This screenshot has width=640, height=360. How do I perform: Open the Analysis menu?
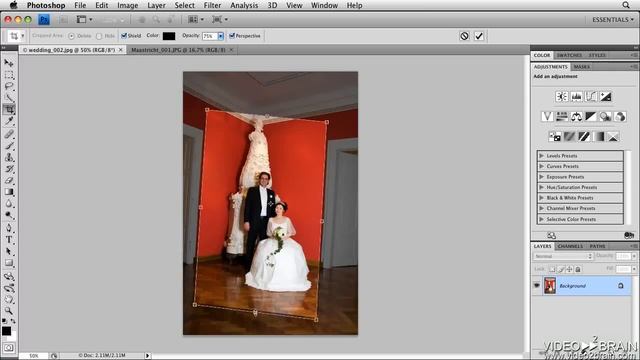(x=244, y=5)
